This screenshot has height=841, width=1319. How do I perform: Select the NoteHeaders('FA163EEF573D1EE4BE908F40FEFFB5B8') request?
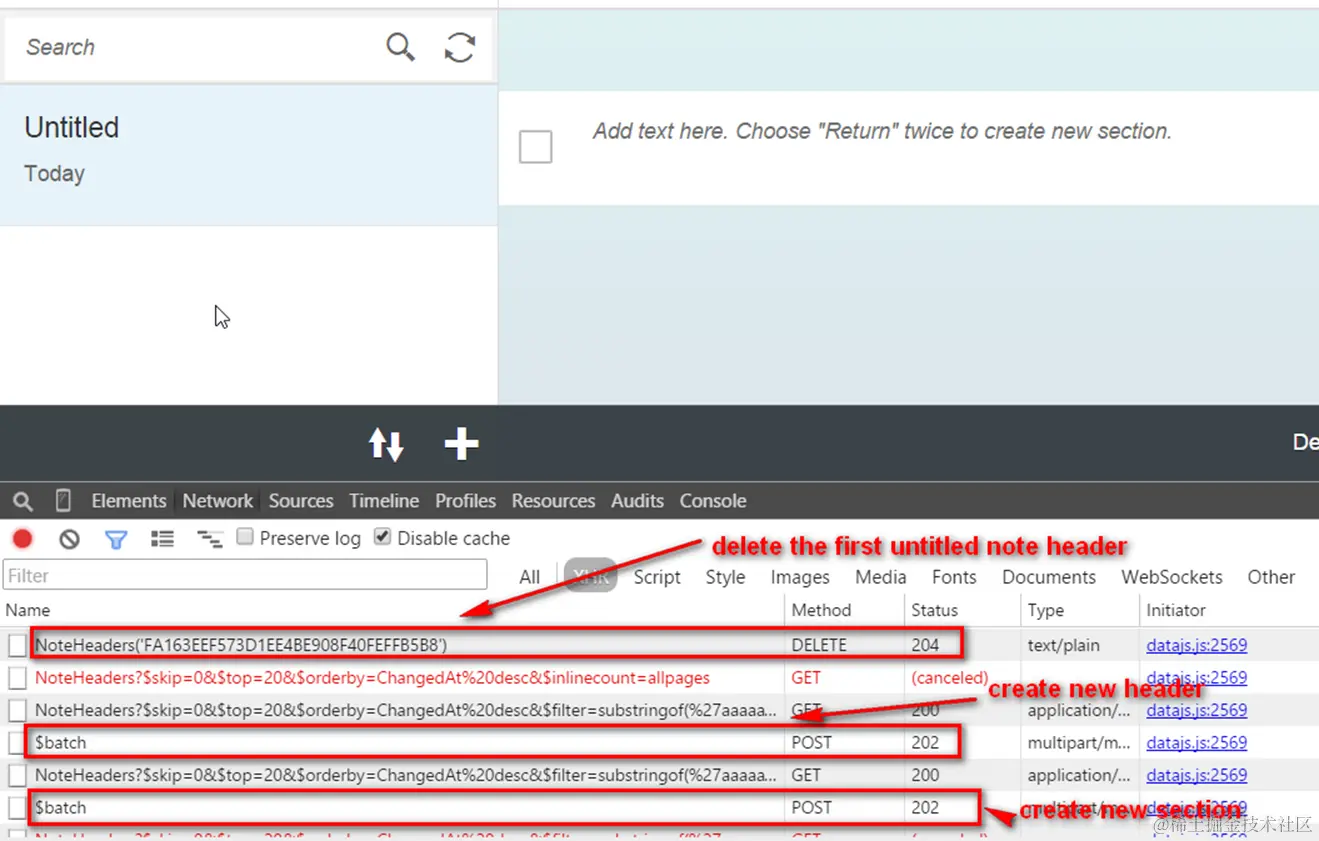tap(241, 646)
